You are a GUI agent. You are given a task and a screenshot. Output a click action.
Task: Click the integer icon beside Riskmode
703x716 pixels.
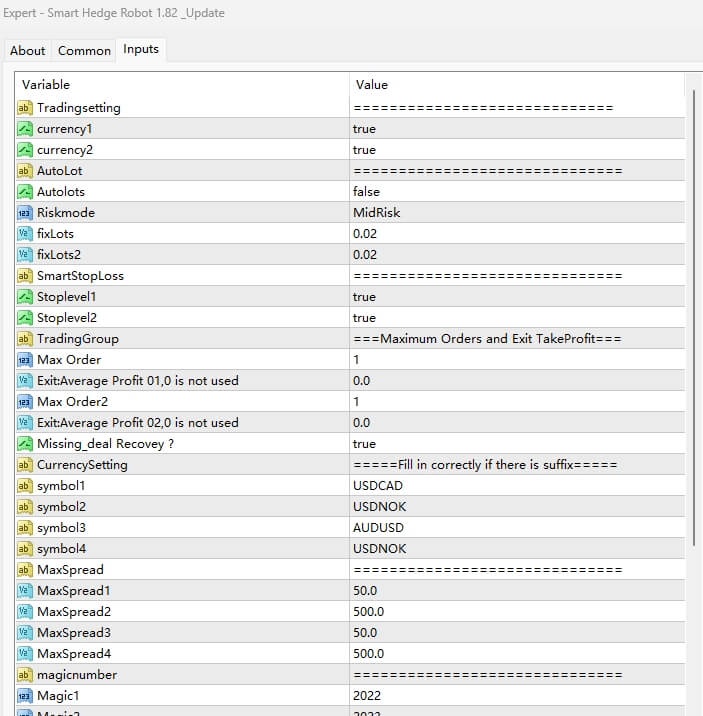[x=25, y=213]
